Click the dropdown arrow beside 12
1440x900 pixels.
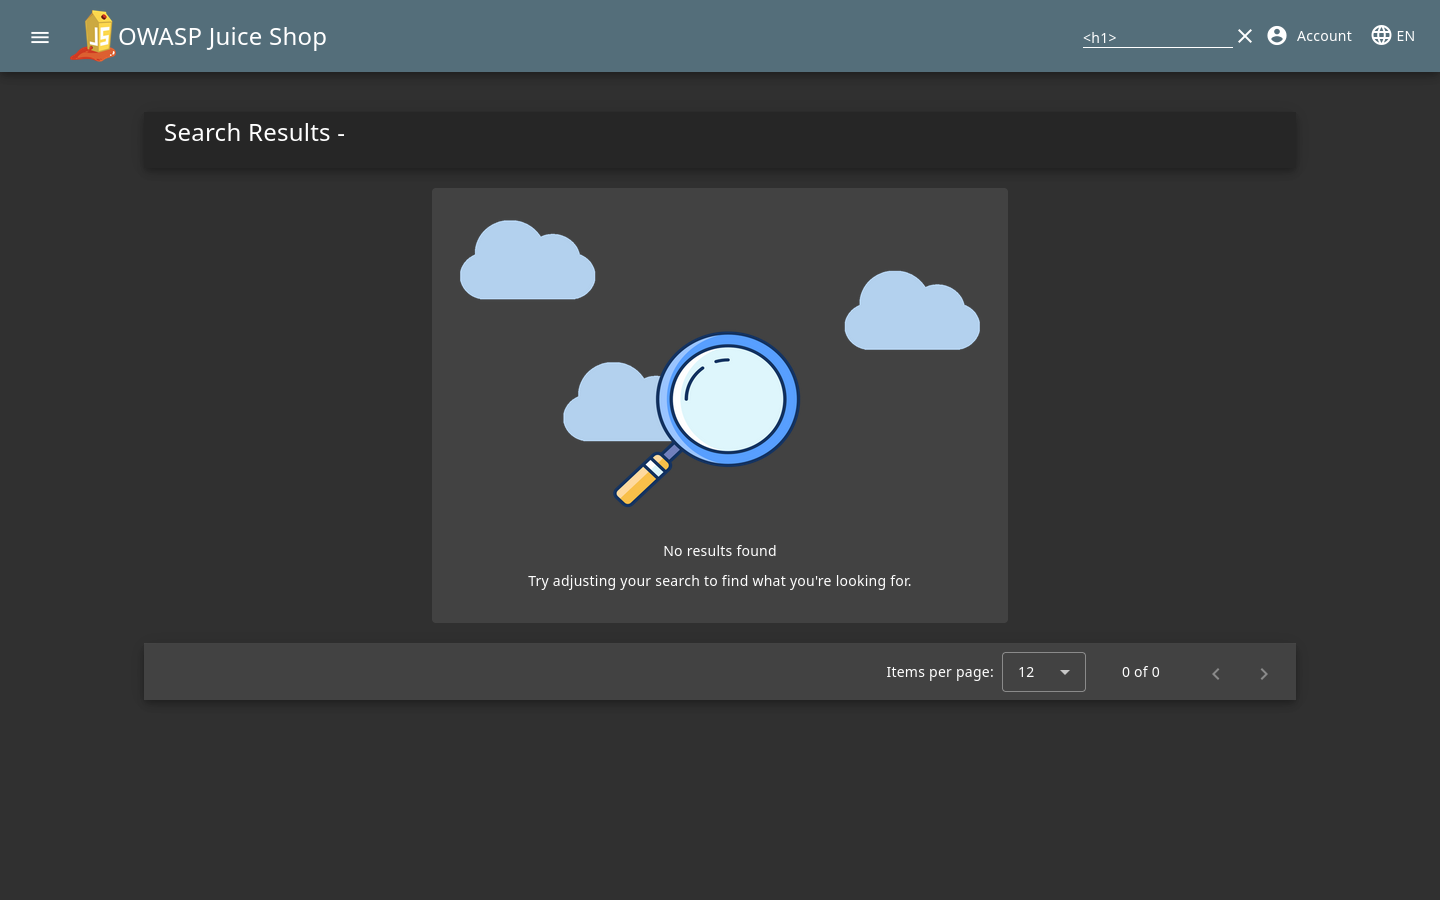coord(1065,672)
